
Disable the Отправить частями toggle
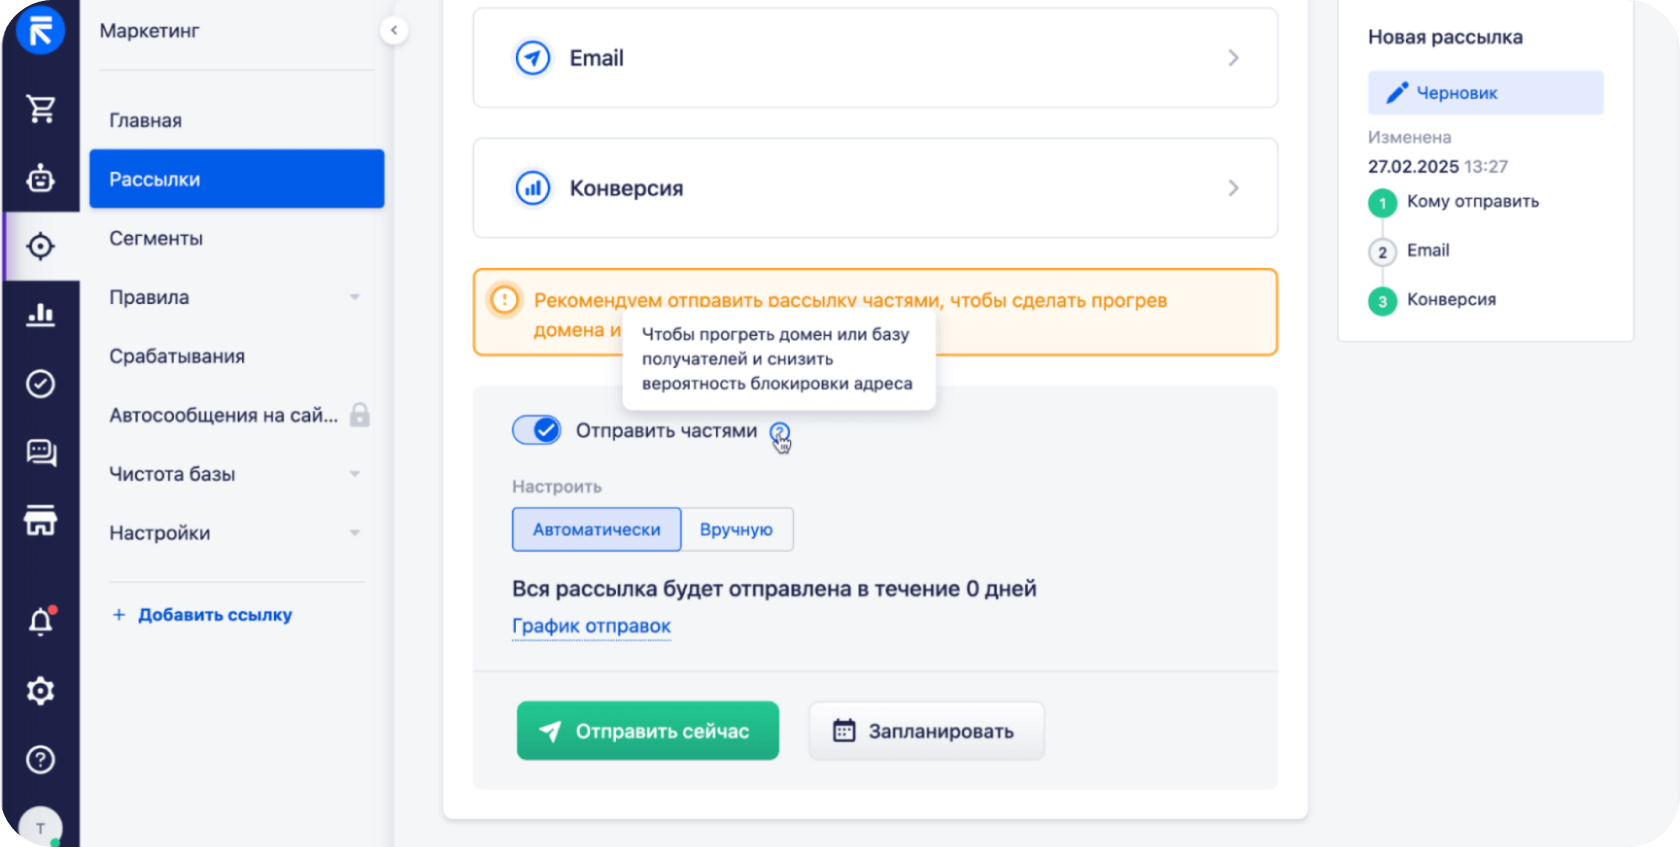tap(537, 430)
